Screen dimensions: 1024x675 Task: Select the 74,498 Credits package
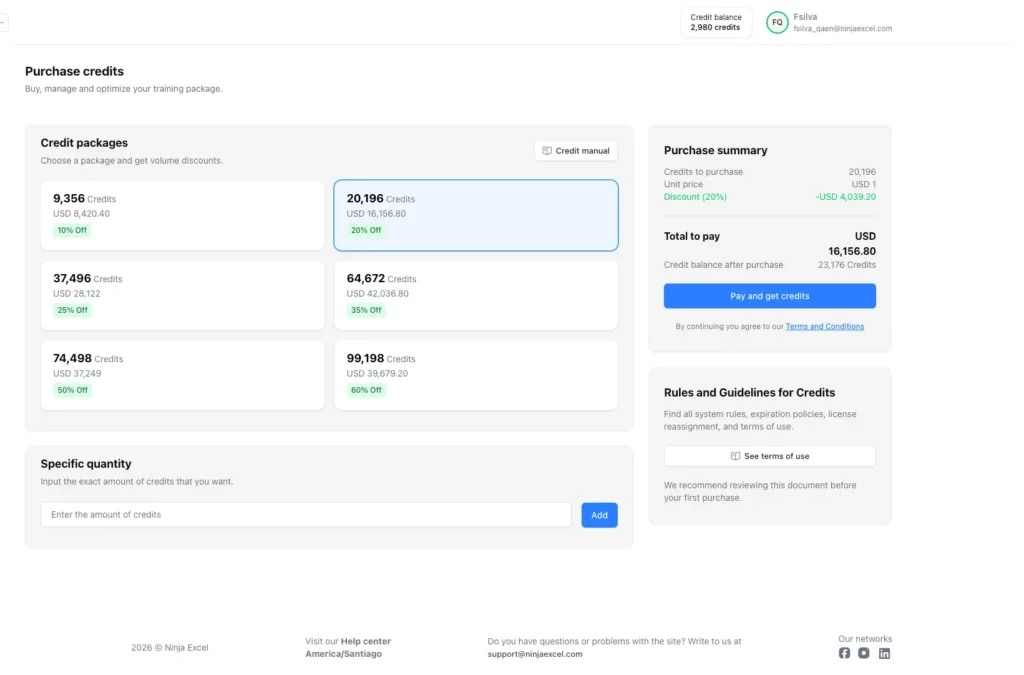(x=182, y=375)
